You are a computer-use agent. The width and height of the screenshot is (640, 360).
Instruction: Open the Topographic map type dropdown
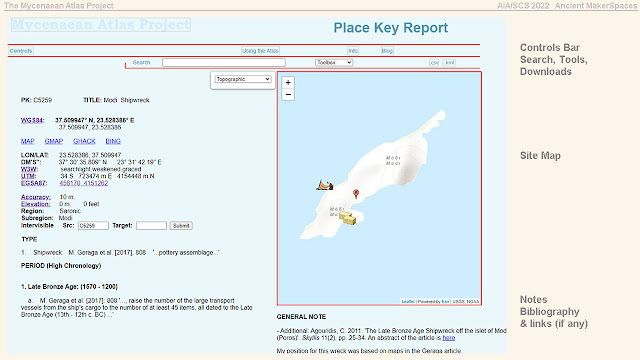243,79
